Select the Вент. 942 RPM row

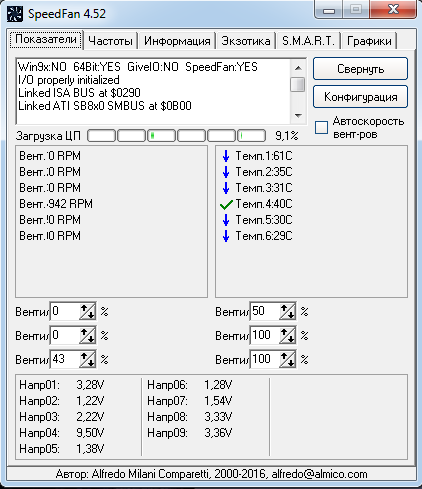point(56,204)
